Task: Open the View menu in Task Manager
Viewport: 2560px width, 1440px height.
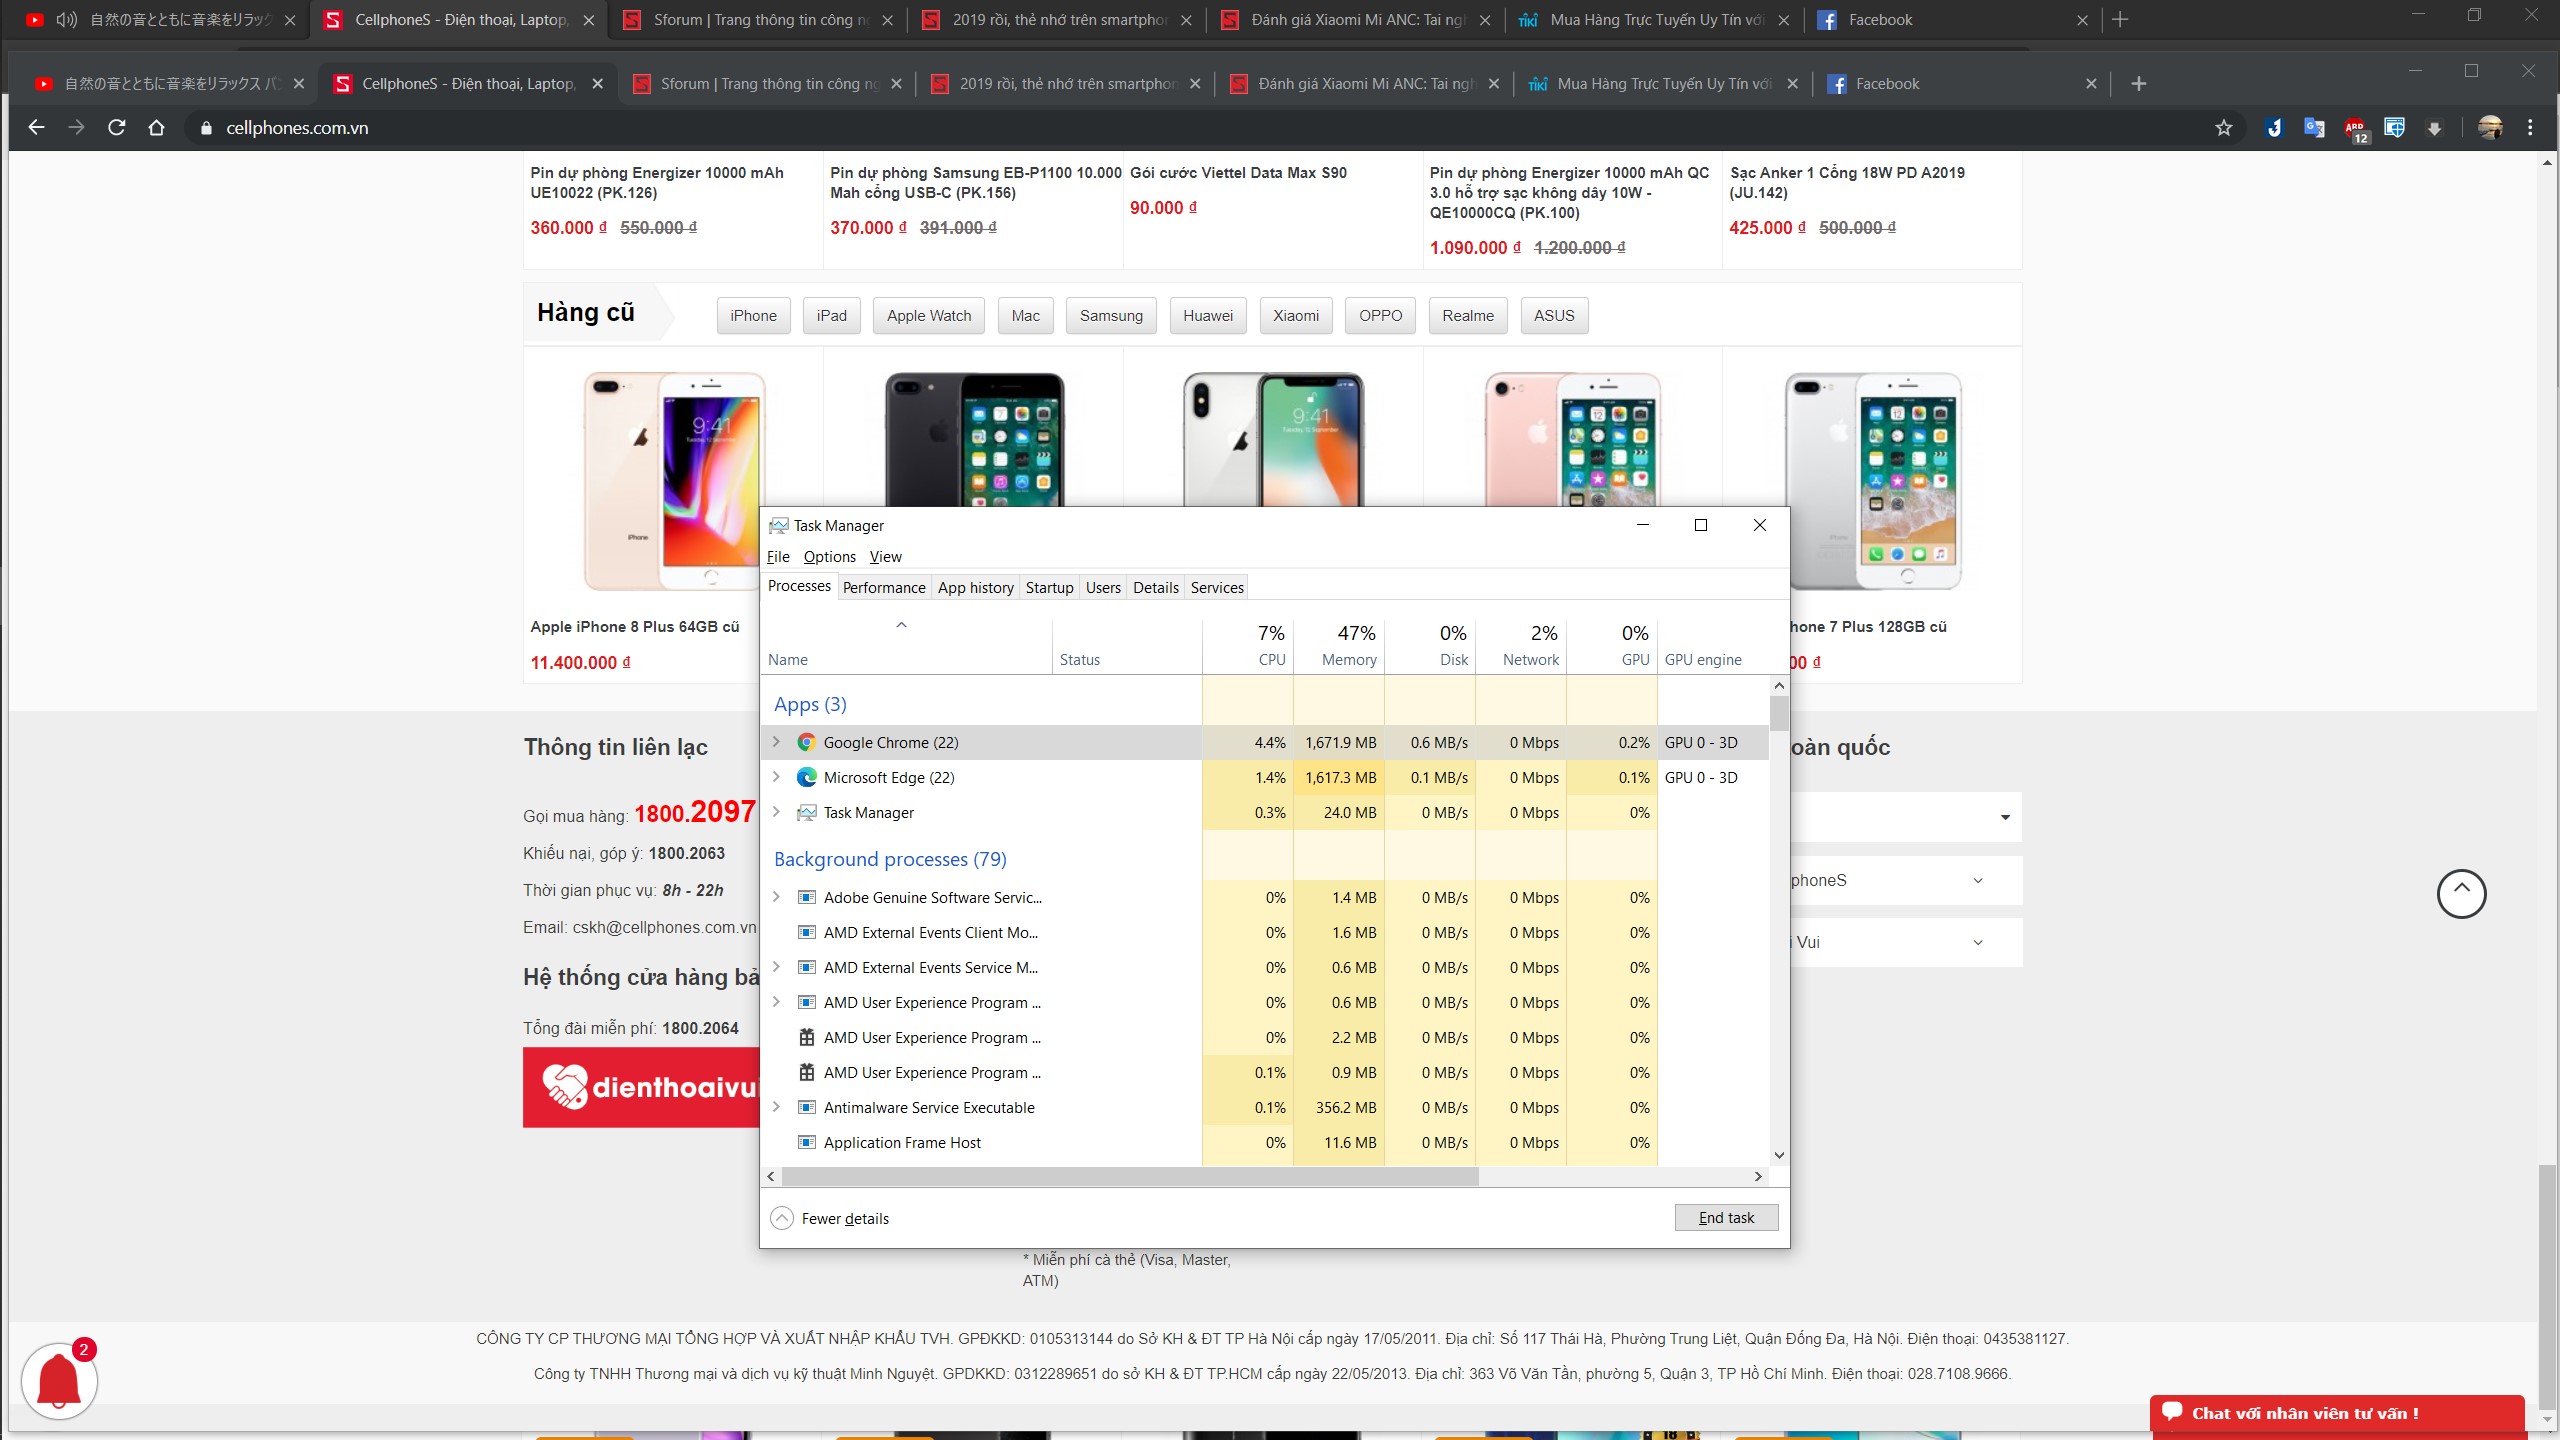Action: click(886, 557)
